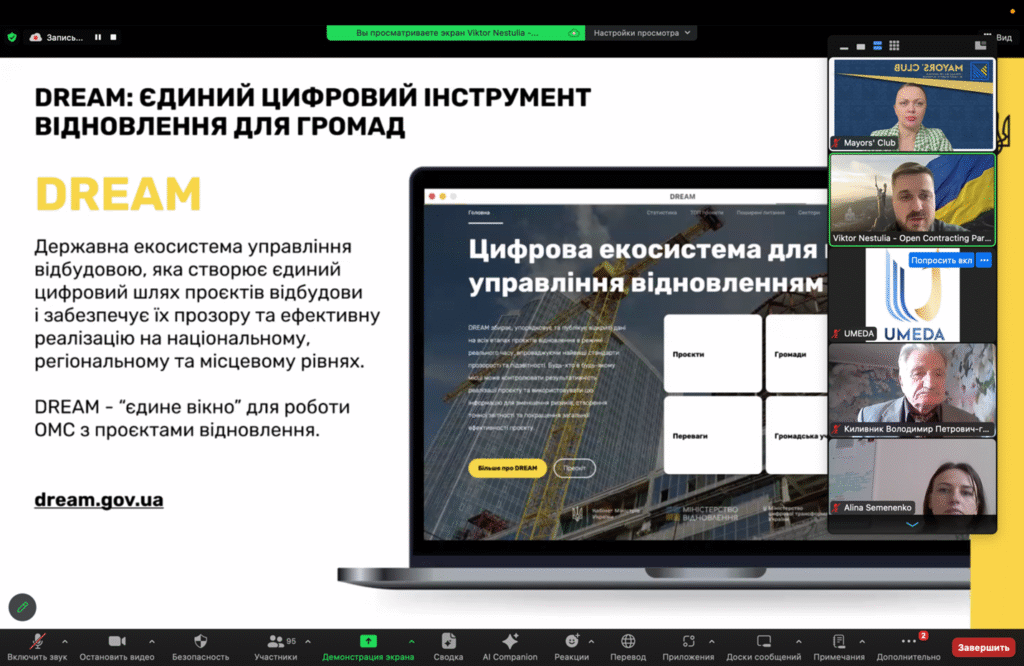
Task: Open the Дополнительно more menu
Action: pos(908,647)
